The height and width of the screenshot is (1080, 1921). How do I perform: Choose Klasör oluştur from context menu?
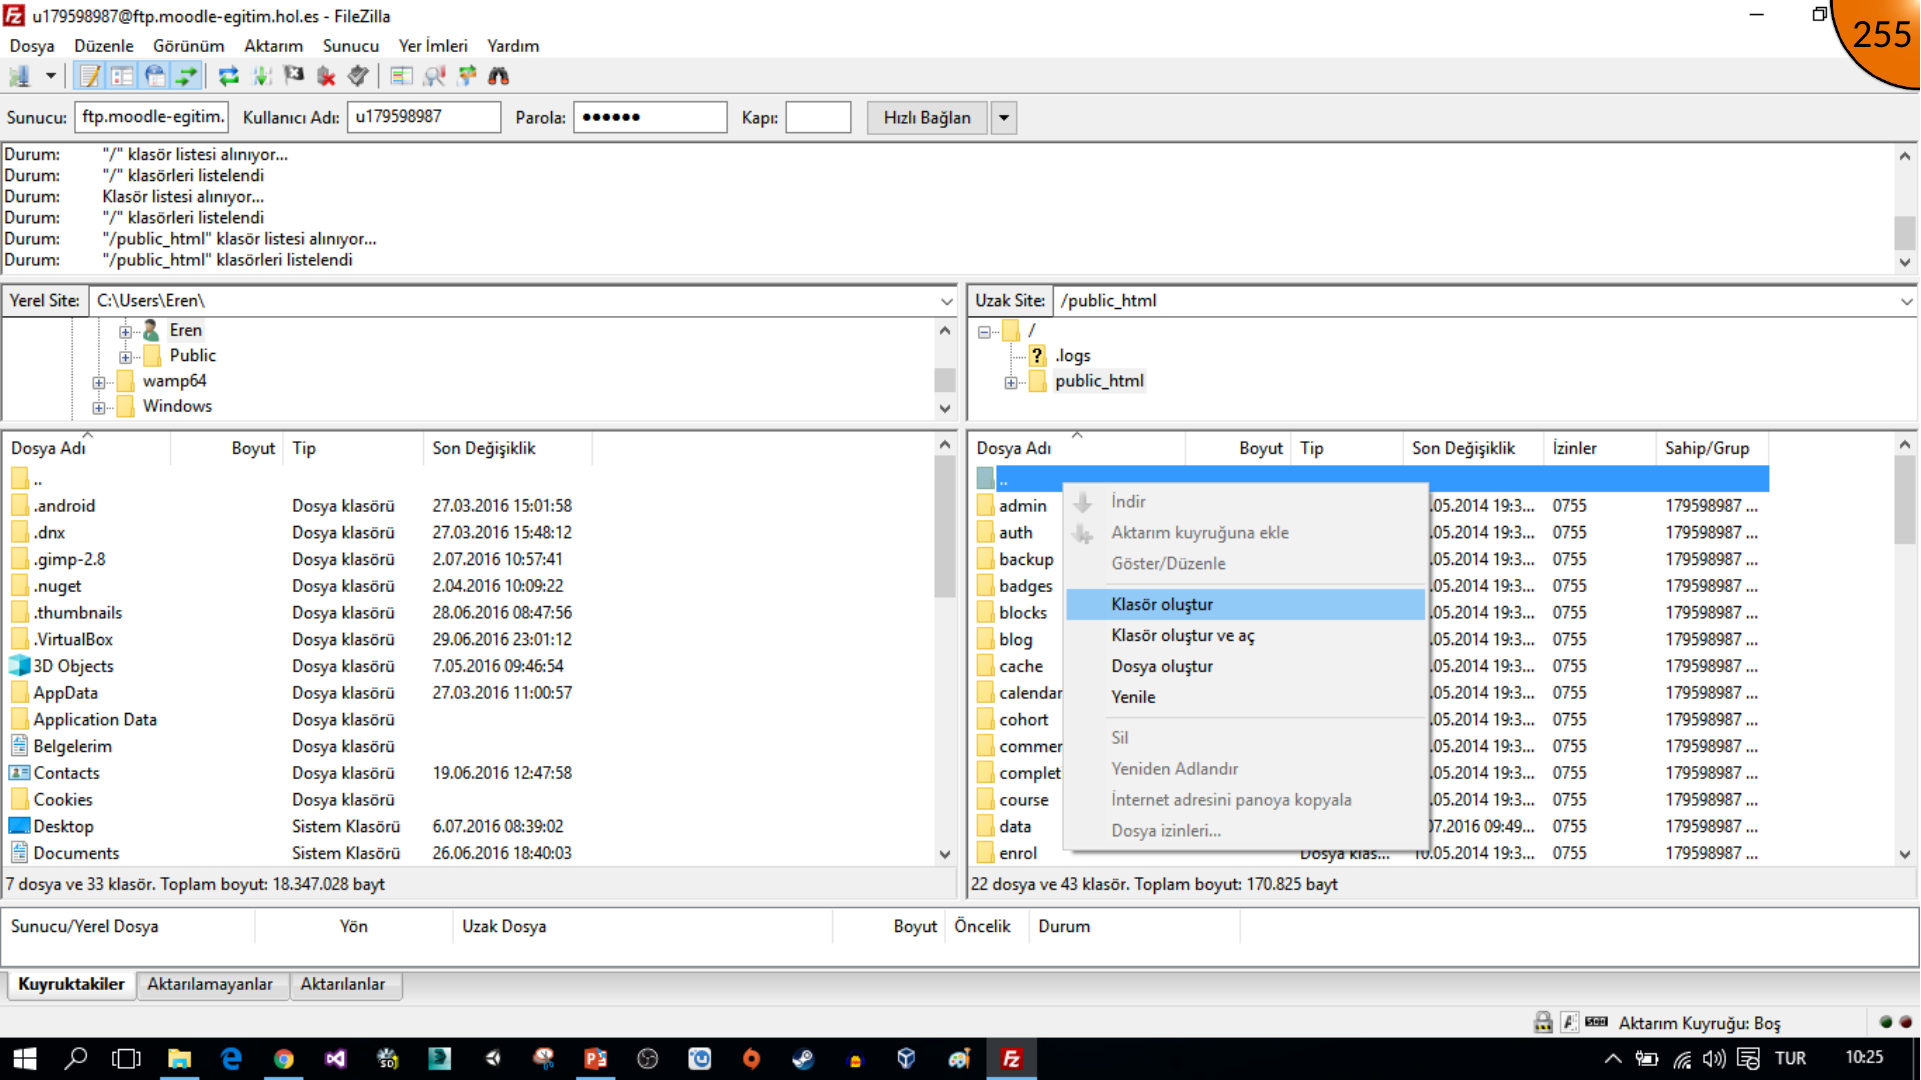1245,604
